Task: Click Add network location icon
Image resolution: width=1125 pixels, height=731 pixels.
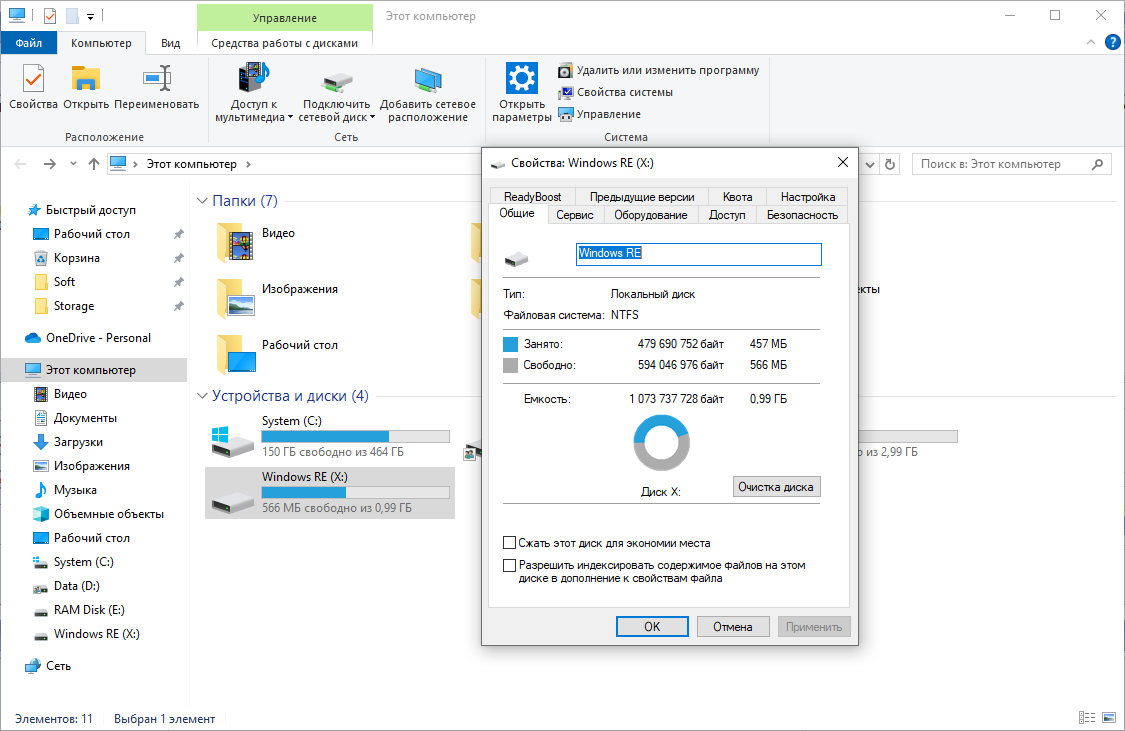Action: pos(428,92)
